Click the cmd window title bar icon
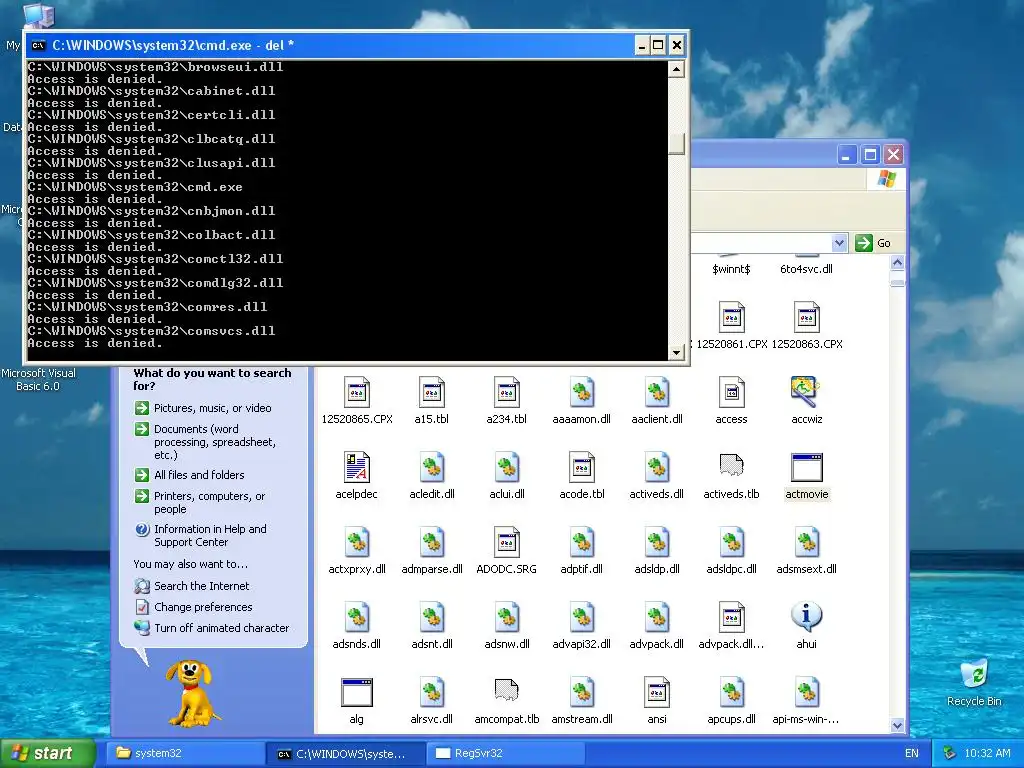This screenshot has width=1024, height=768. pyautogui.click(x=39, y=45)
